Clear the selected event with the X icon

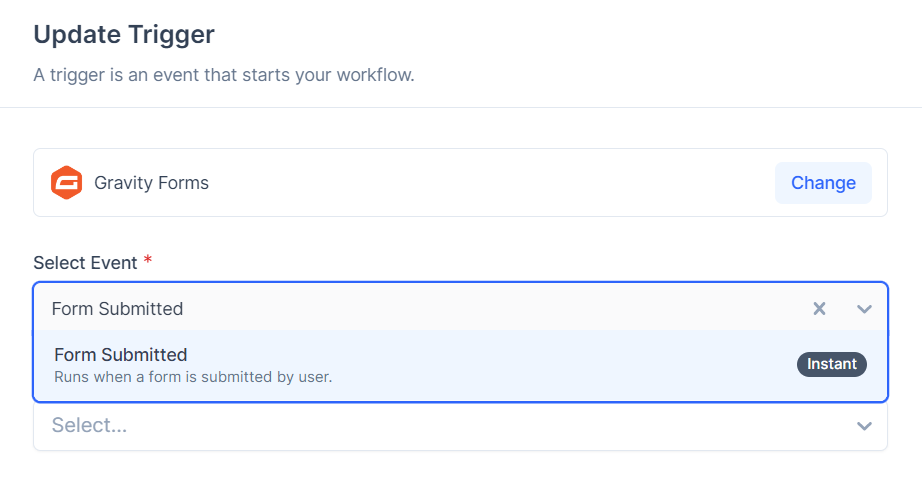819,309
